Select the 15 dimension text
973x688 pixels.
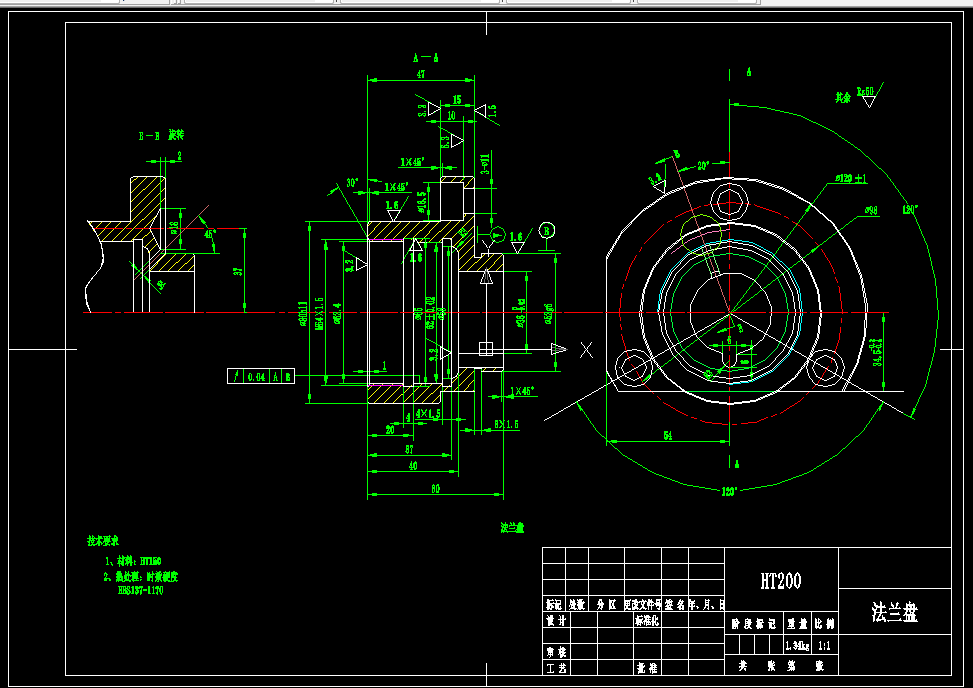point(457,99)
